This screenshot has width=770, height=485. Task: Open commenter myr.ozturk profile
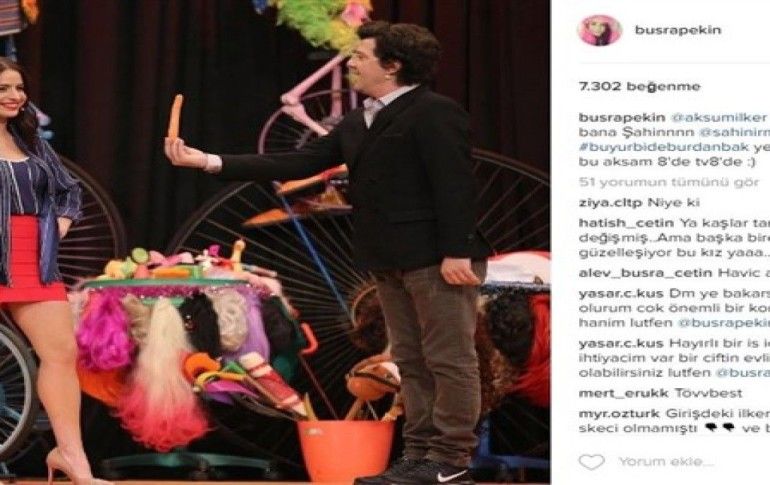pos(619,413)
